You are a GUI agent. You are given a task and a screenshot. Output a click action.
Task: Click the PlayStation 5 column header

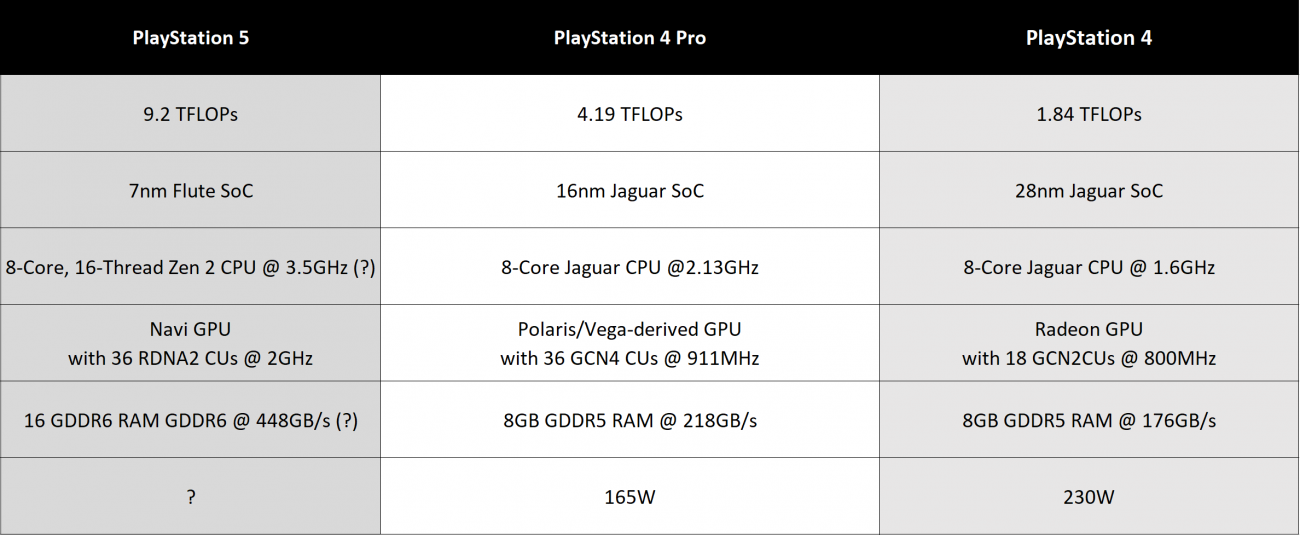[x=190, y=38]
